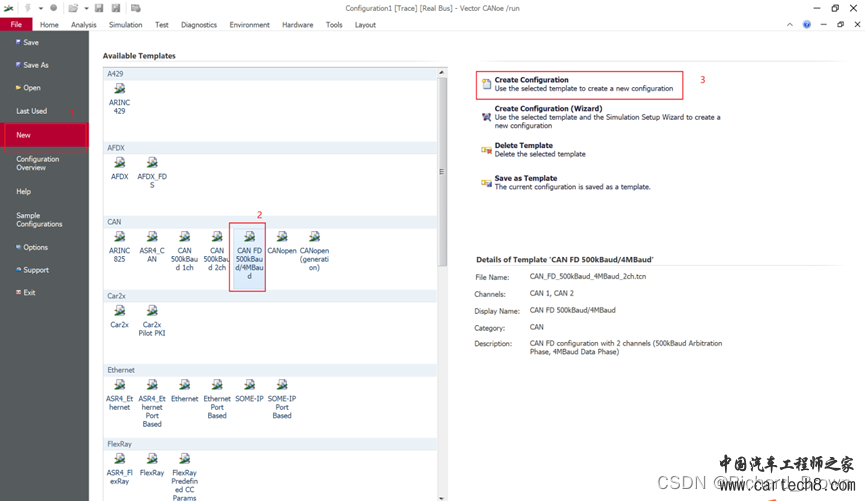Collapse the ribbon with the top-right chevron
The height and width of the screenshot is (501, 865).
click(790, 25)
